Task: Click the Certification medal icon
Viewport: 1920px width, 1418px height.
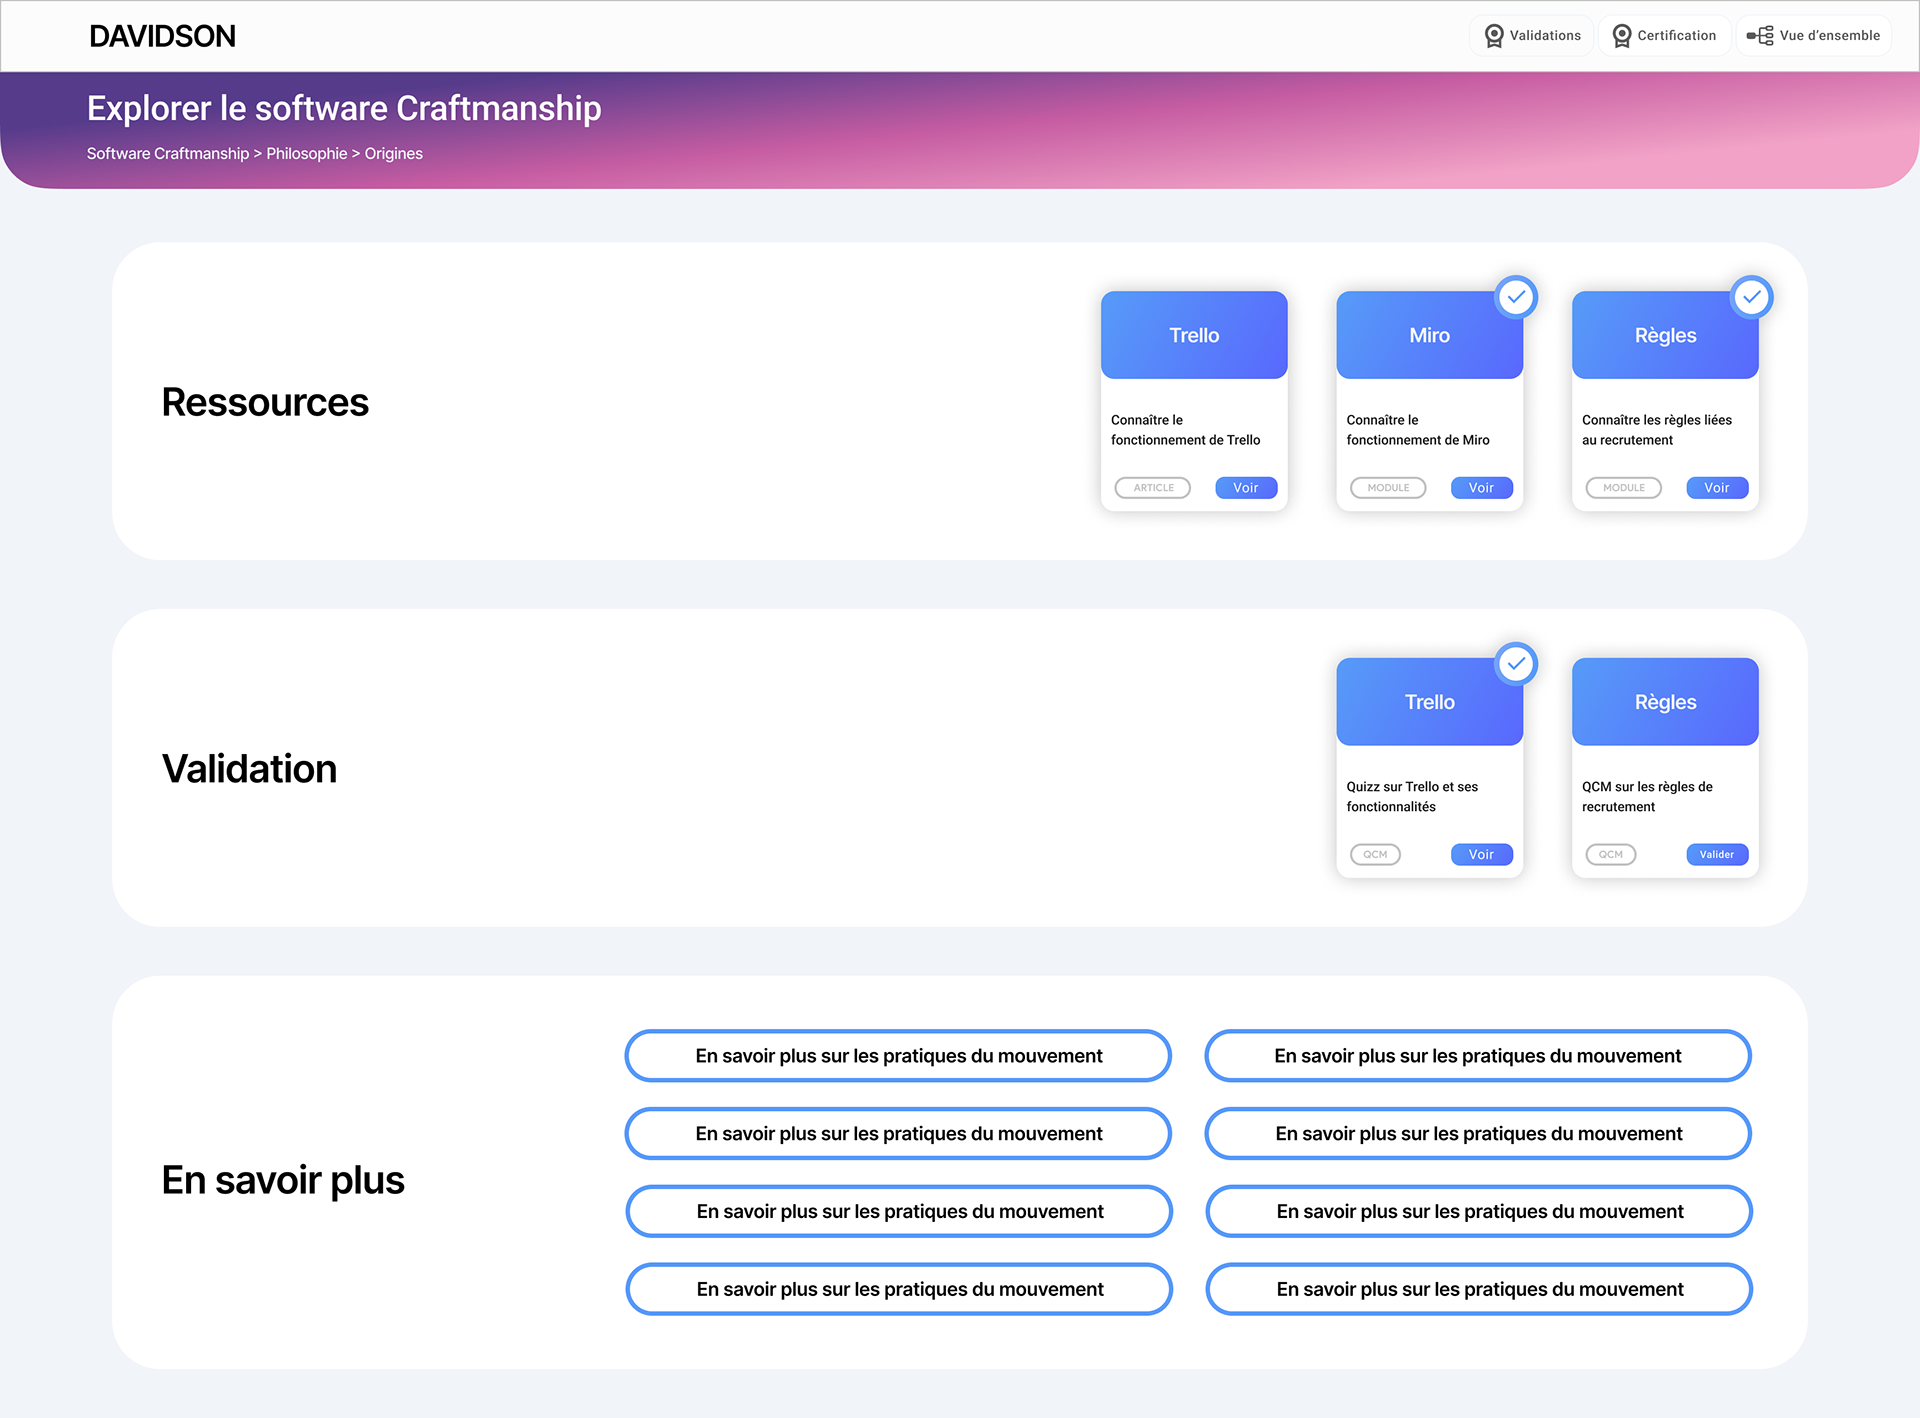Action: 1621,36
